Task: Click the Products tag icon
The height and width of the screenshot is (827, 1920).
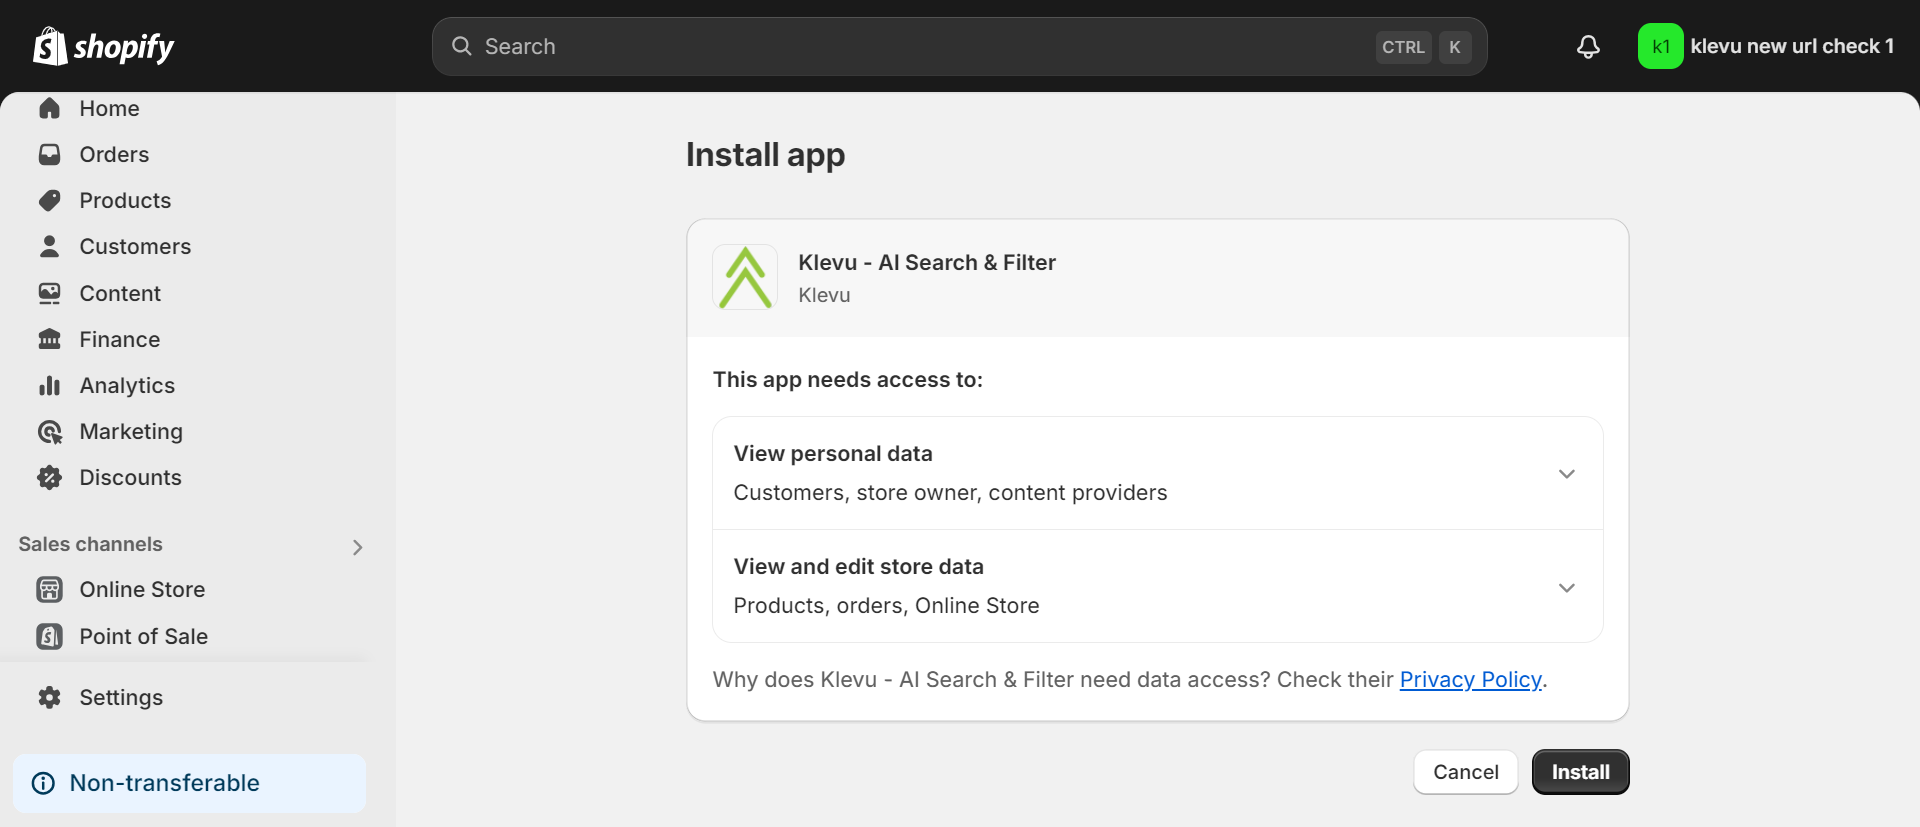Action: tap(50, 200)
